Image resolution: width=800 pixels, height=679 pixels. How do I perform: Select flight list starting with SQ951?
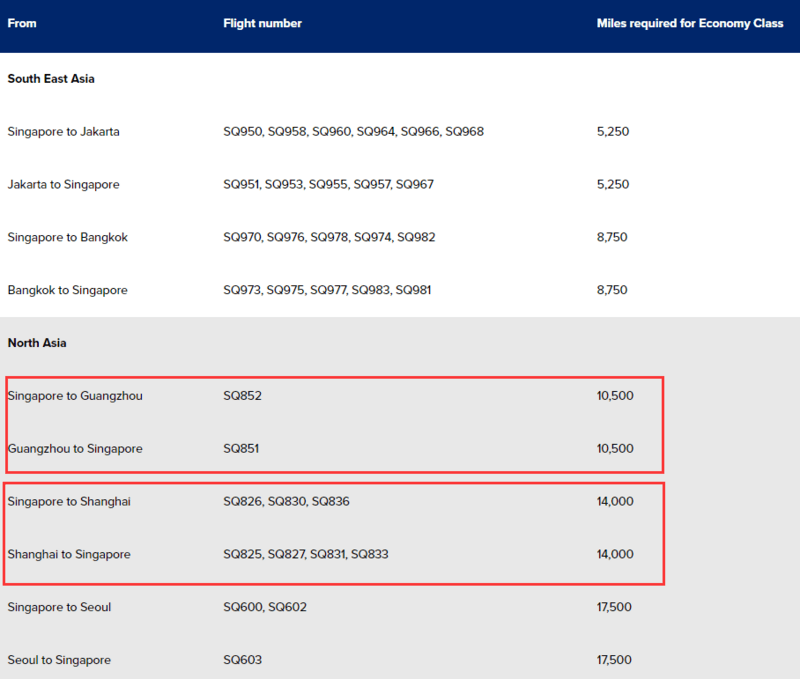(329, 184)
